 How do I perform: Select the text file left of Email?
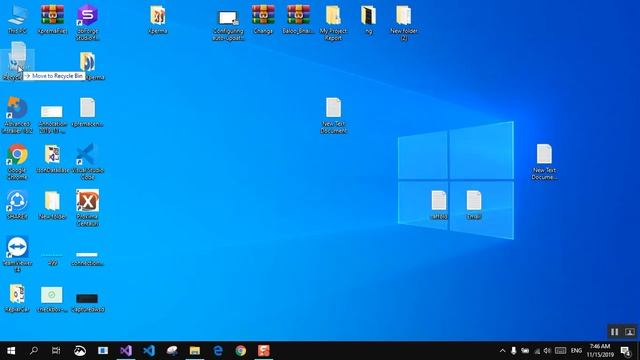tap(439, 204)
